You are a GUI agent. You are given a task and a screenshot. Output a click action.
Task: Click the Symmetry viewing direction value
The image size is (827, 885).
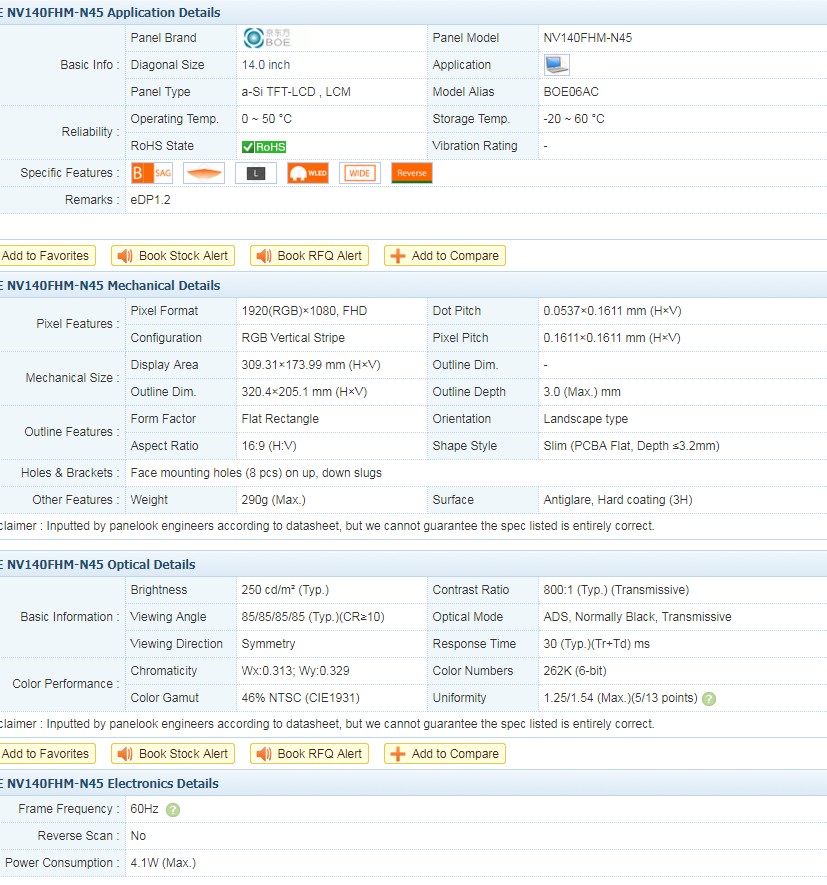(x=268, y=644)
